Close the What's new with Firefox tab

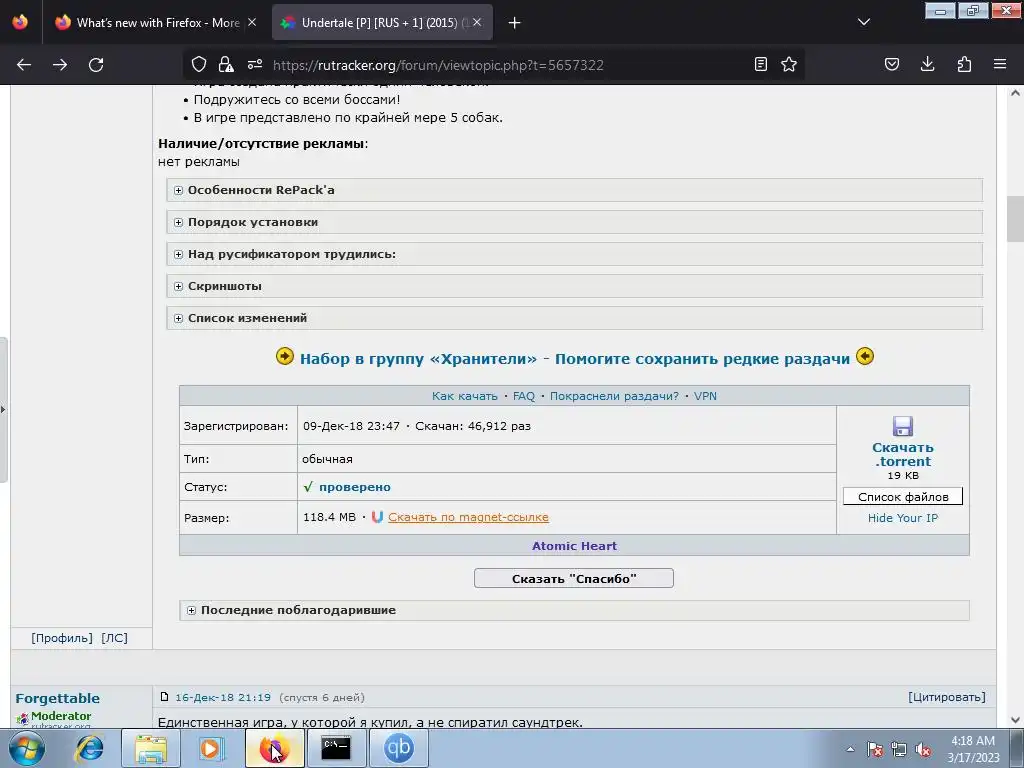(x=252, y=22)
